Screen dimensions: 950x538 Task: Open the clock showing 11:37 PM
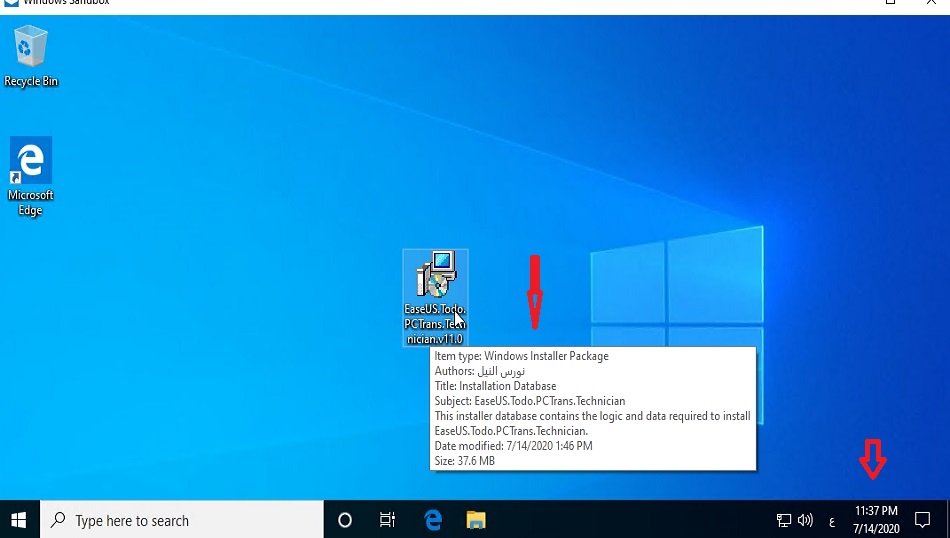tap(876, 520)
